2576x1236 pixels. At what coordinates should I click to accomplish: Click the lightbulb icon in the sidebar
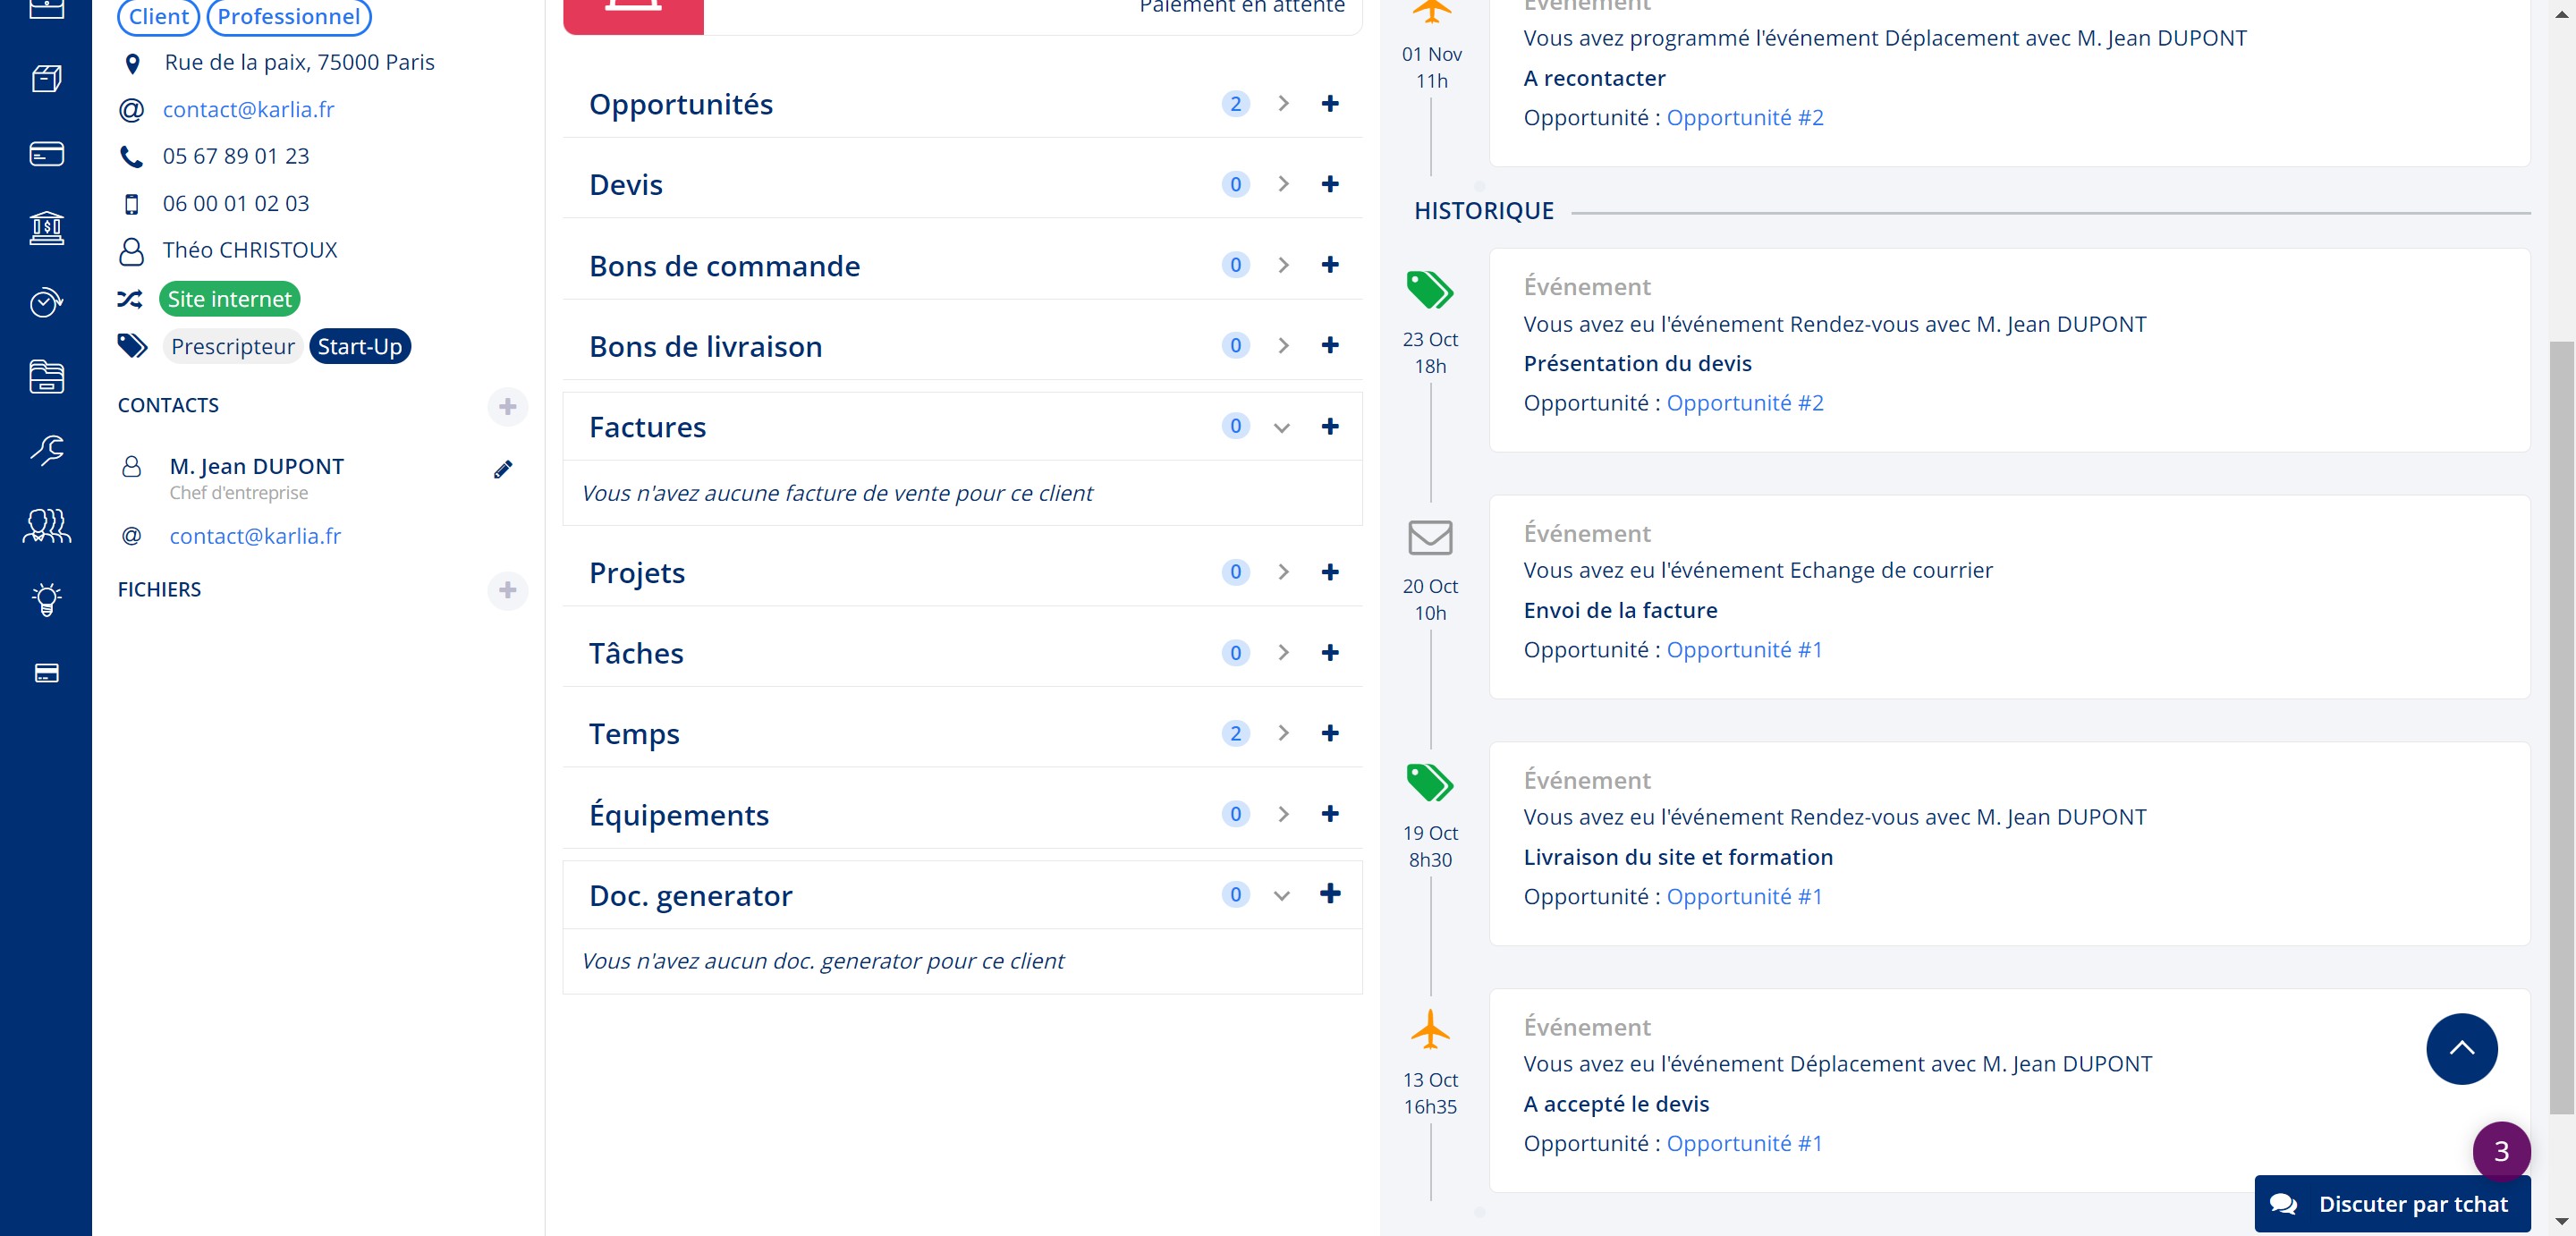coord(46,599)
